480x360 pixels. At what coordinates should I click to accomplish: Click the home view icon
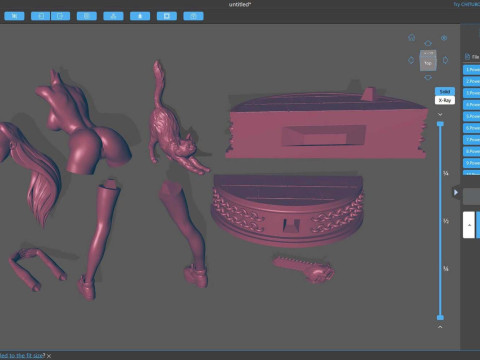[412, 38]
